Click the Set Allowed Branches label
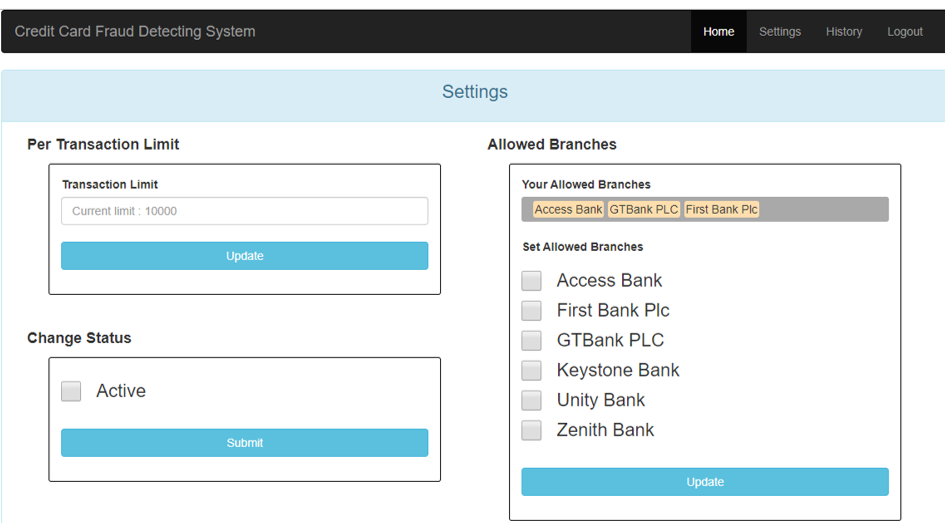945x523 pixels. [x=583, y=247]
